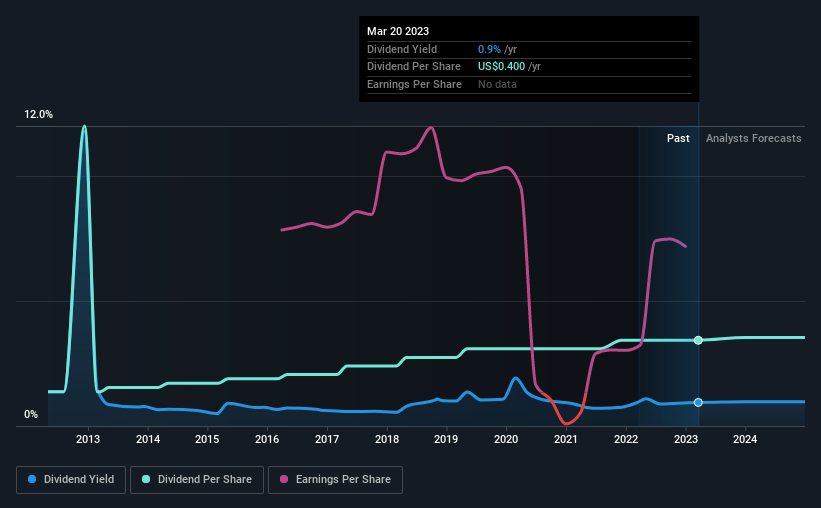821x508 pixels.
Task: Click the 2014 x-axis label
Action: (x=148, y=439)
